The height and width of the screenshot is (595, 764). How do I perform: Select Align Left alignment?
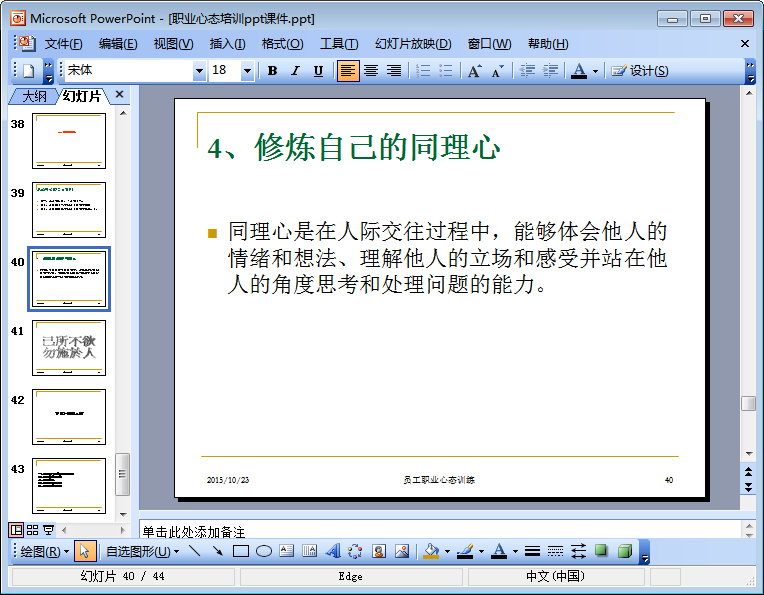(348, 71)
